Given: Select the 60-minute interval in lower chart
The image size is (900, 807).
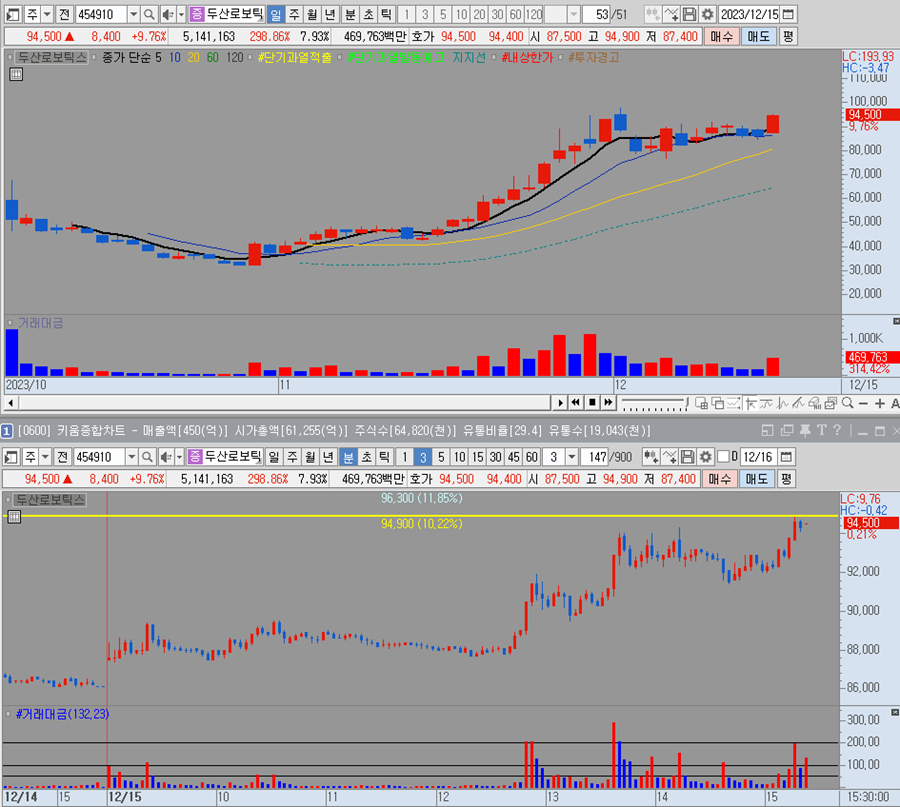Looking at the screenshot, I should [x=532, y=457].
